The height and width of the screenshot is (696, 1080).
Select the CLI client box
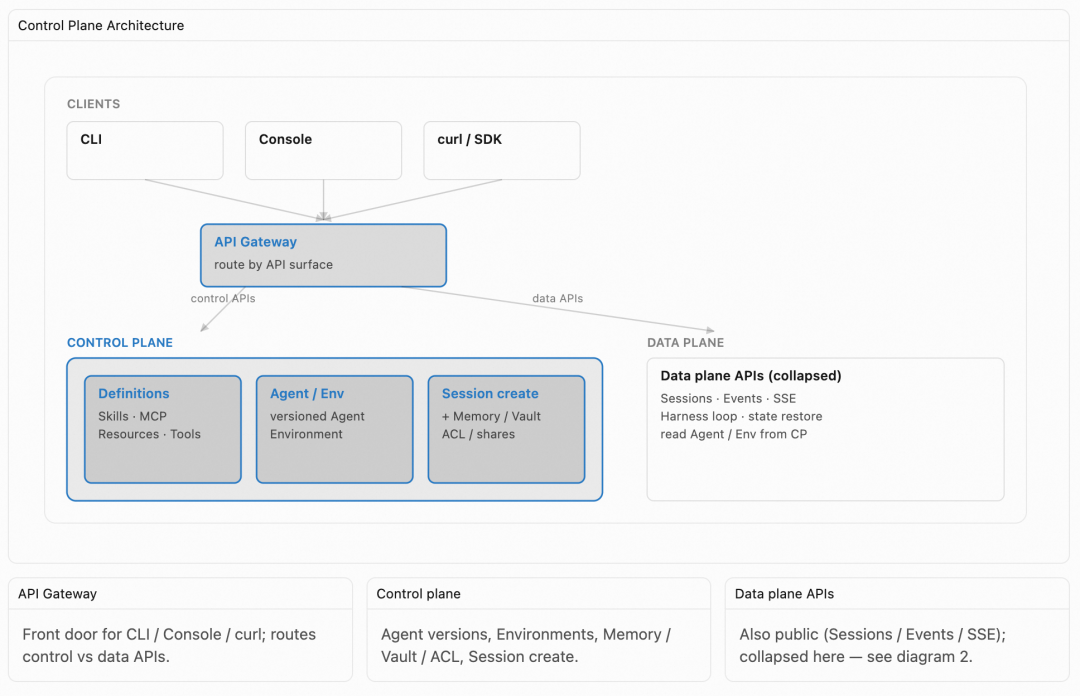(145, 150)
